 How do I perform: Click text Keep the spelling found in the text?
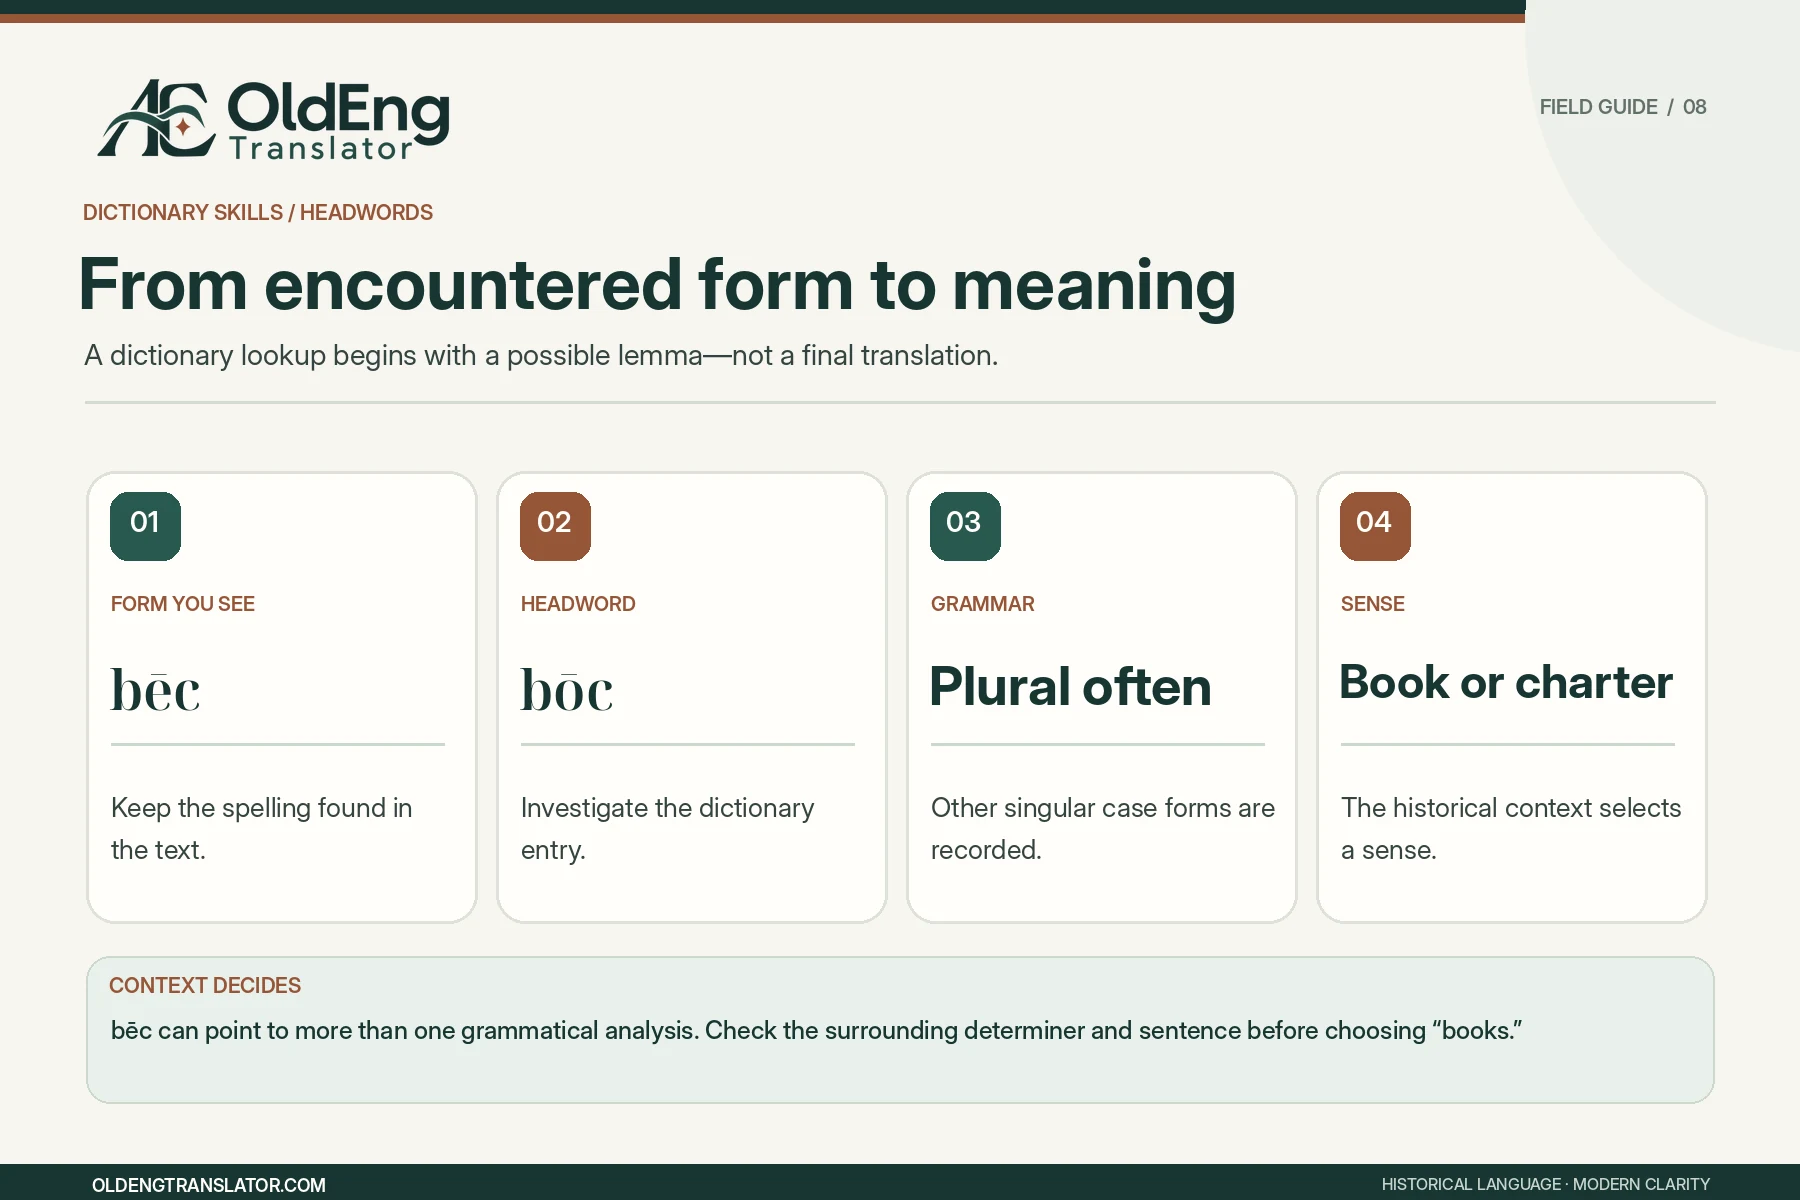click(x=262, y=829)
